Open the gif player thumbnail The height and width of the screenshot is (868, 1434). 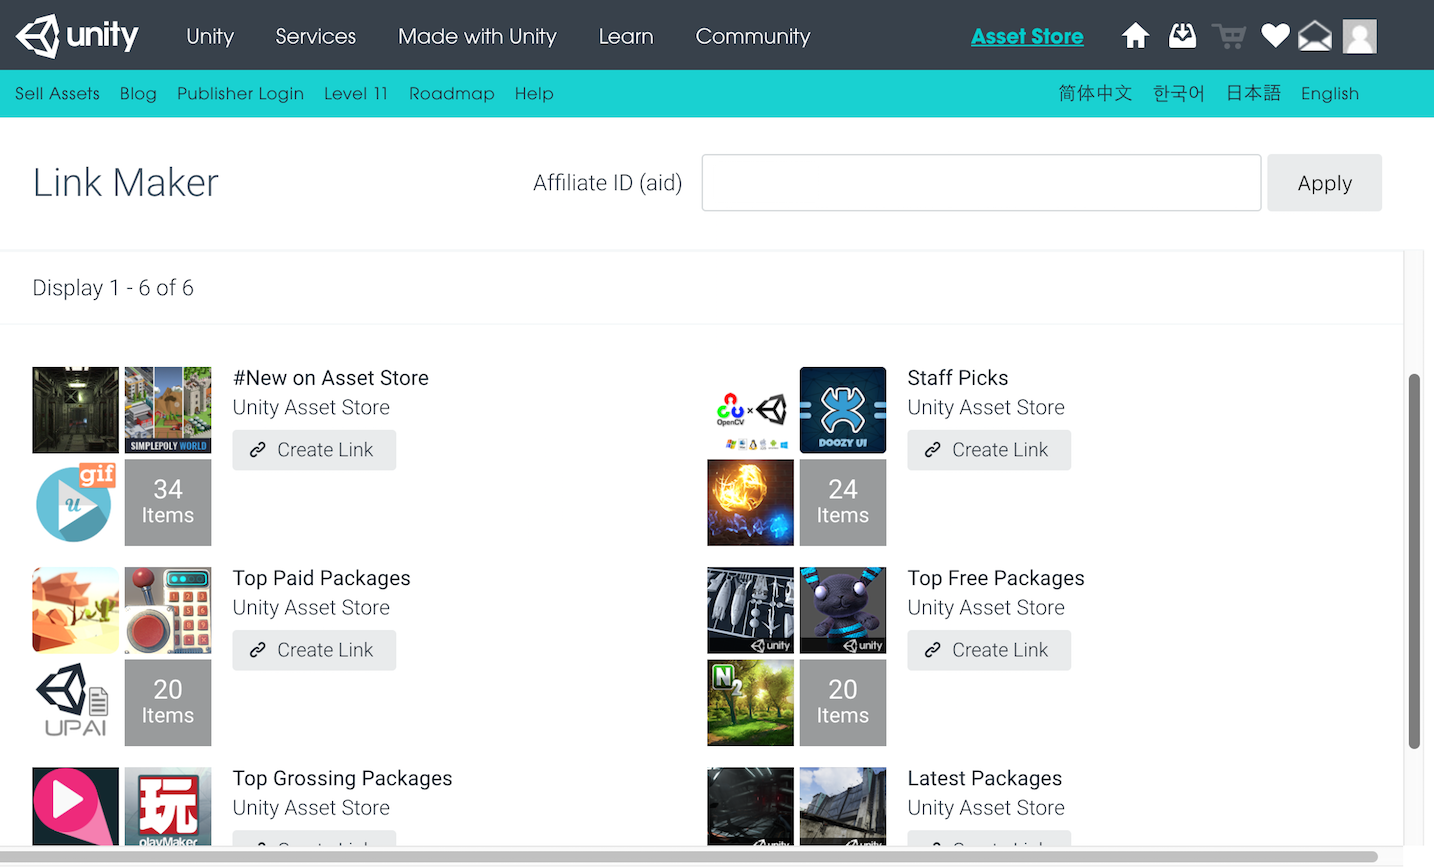[x=75, y=502]
